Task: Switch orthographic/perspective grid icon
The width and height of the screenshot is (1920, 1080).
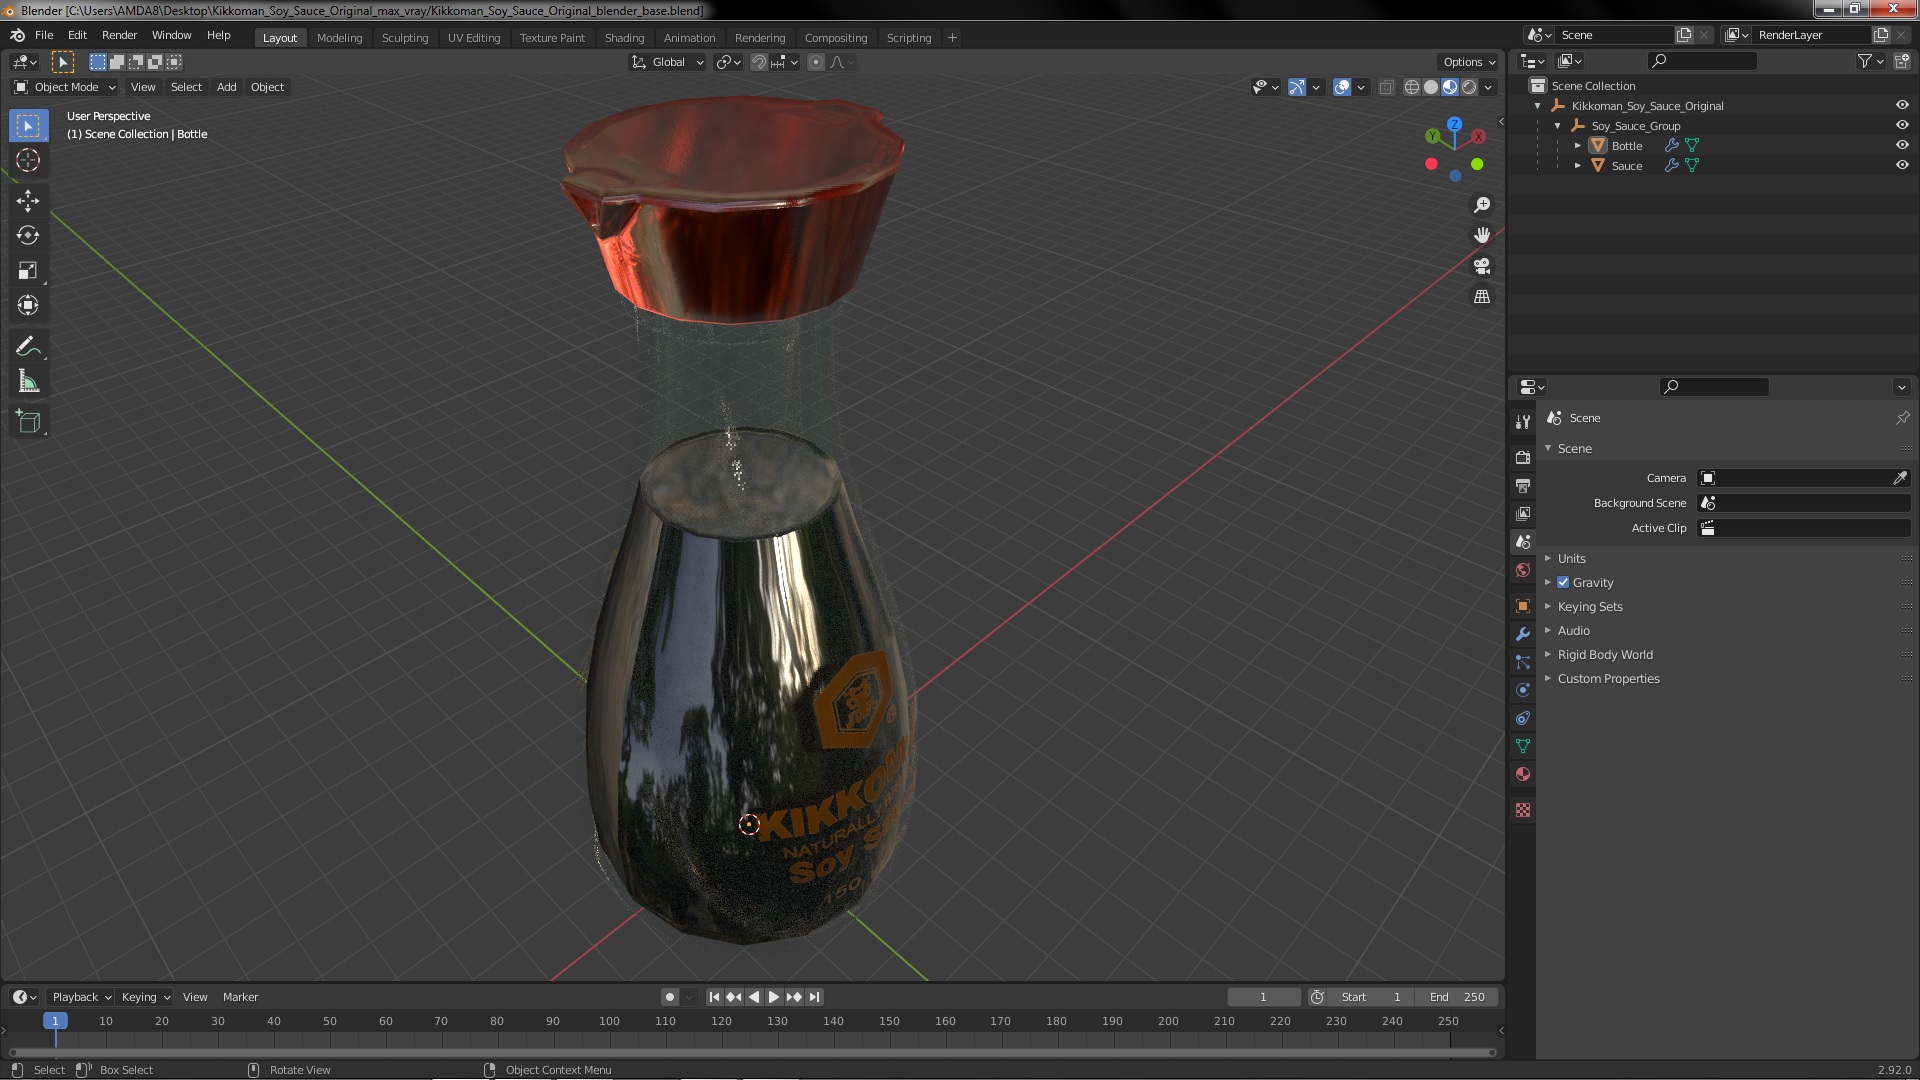Action: [1482, 297]
